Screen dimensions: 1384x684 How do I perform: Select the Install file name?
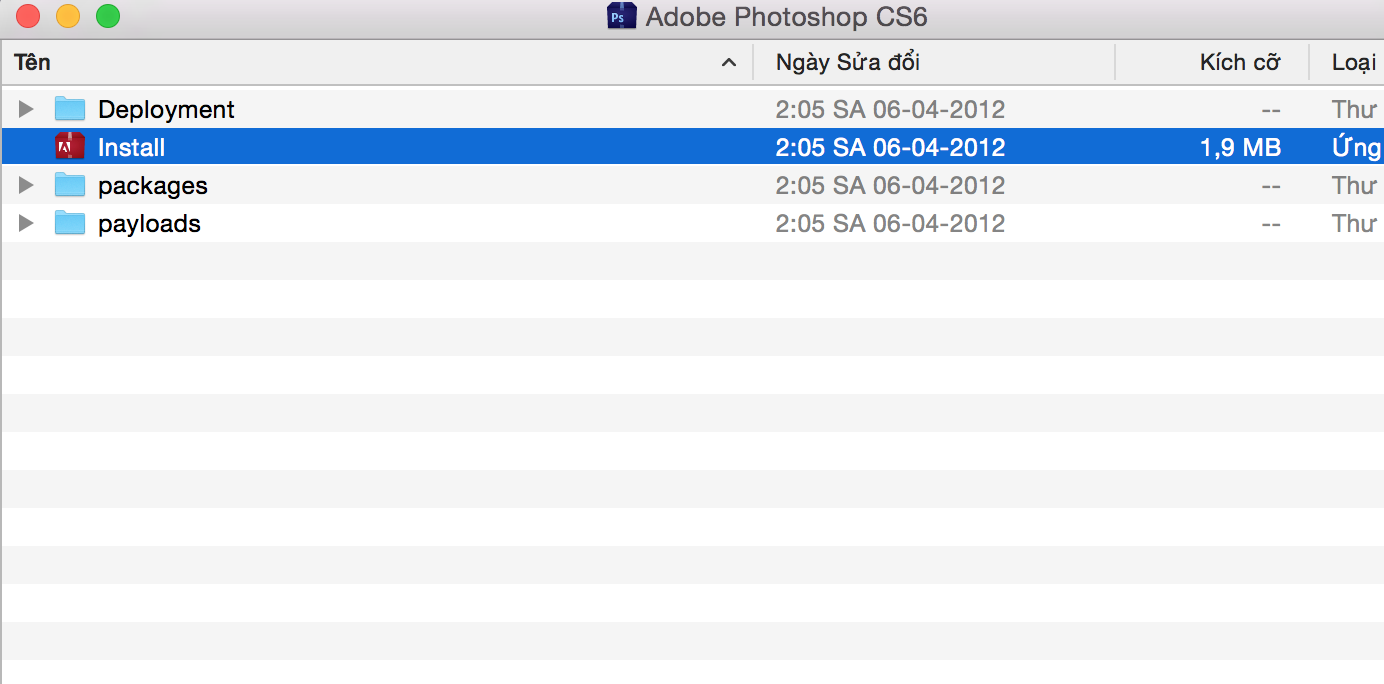[131, 147]
